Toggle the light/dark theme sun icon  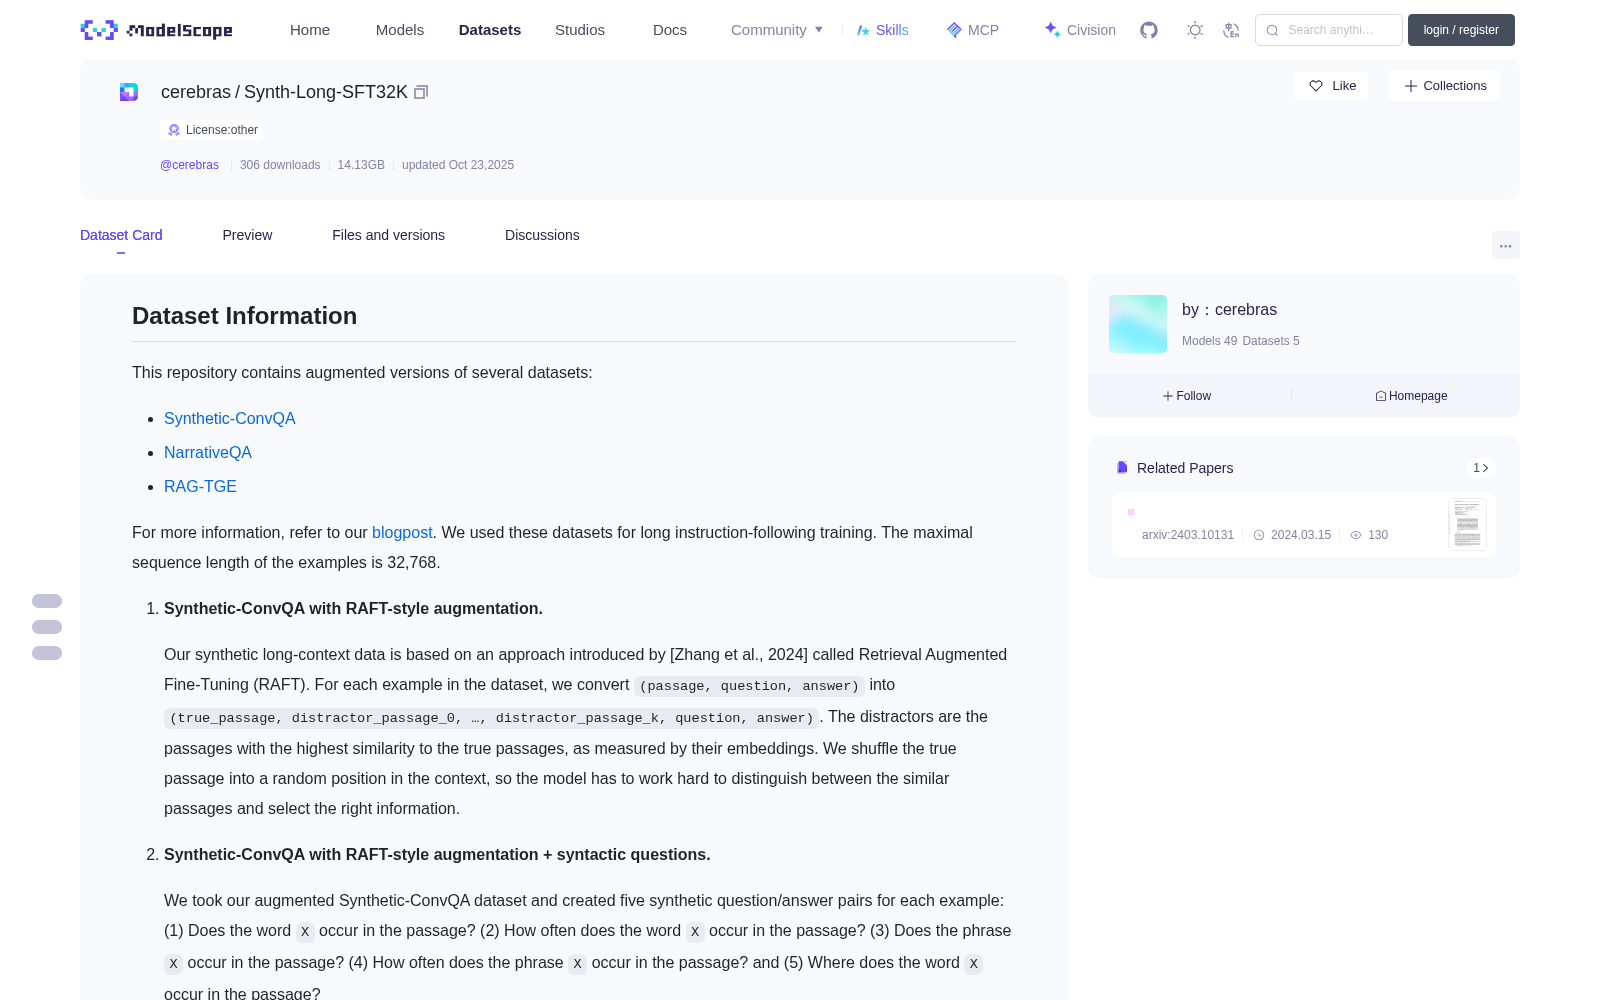1195,30
